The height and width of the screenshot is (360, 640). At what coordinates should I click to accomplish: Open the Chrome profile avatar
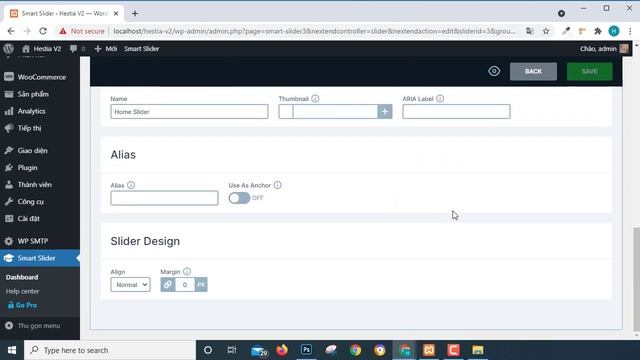point(614,31)
